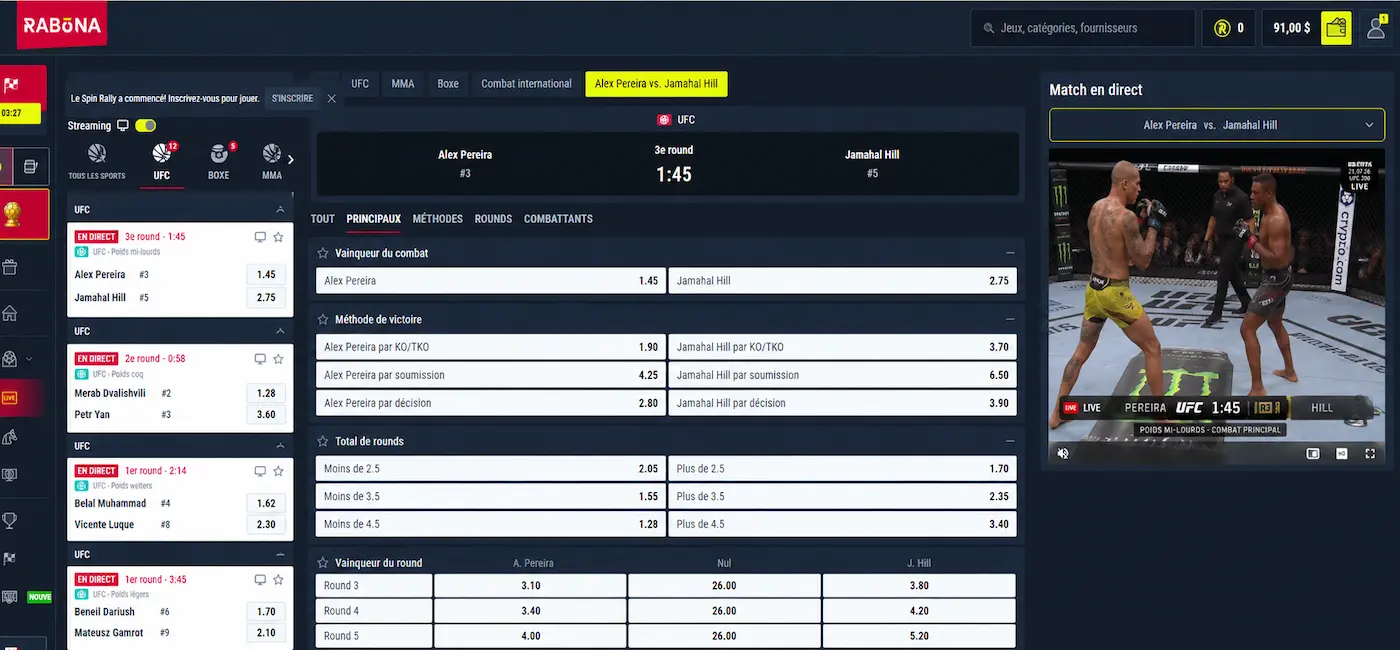Image resolution: width=1400 pixels, height=650 pixels.
Task: Open the user profile icon
Action: (1378, 28)
